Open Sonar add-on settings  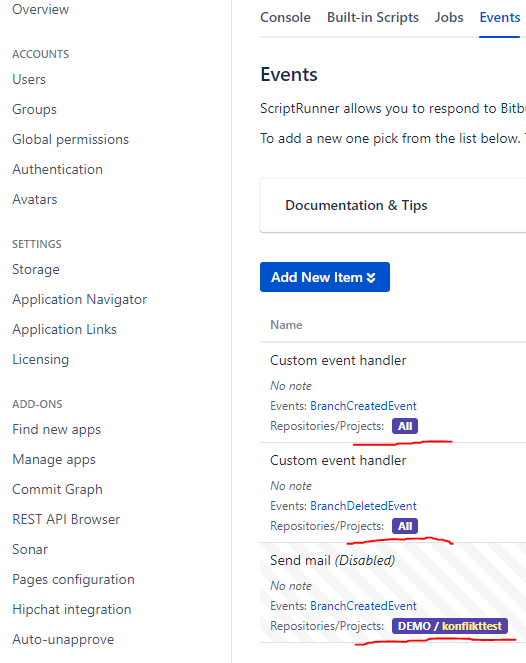pos(30,550)
